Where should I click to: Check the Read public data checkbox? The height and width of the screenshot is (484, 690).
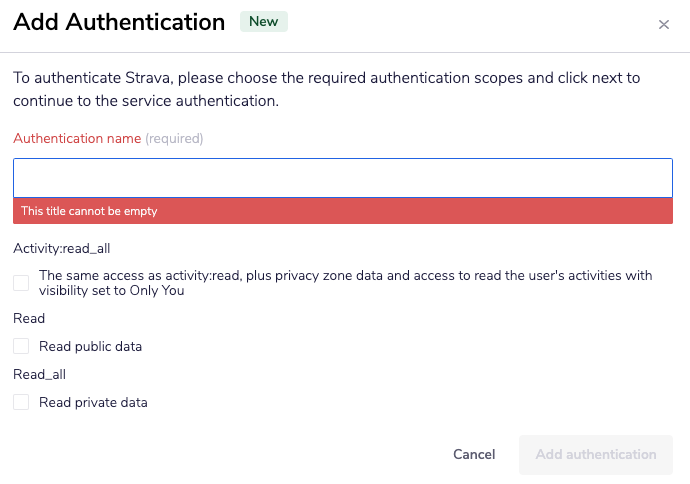21,346
